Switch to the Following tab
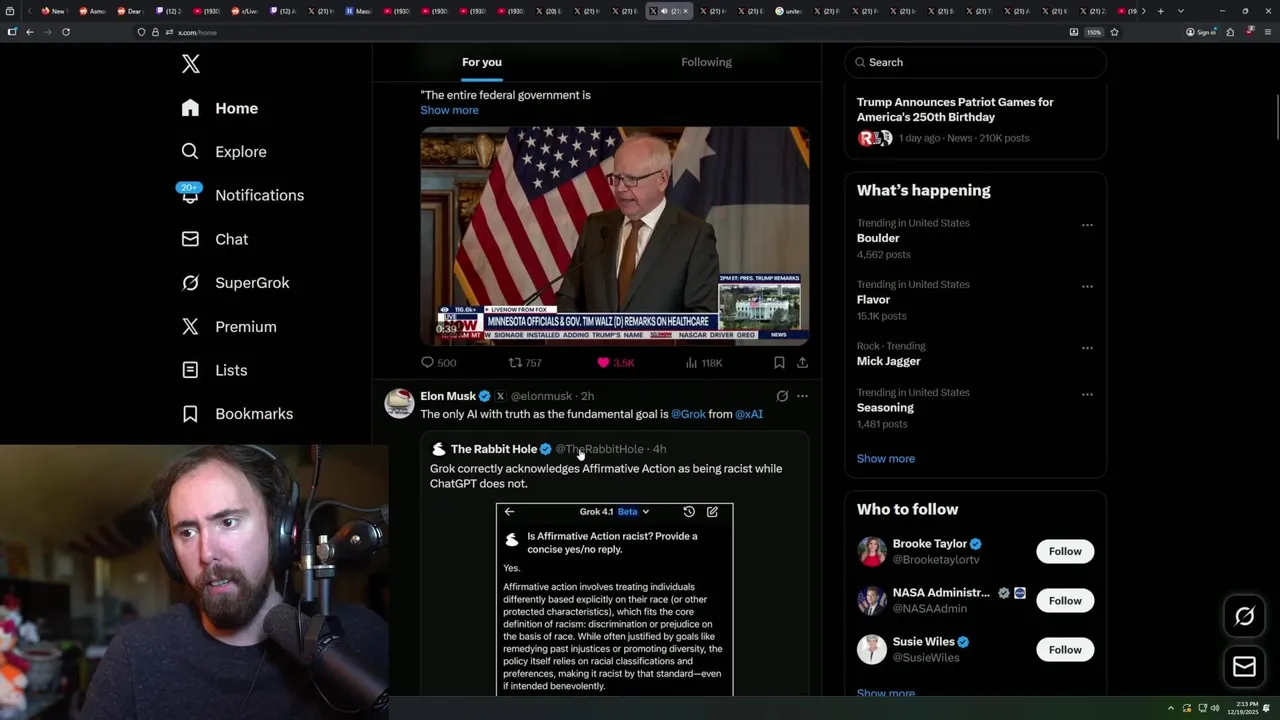Screen dimensions: 1280x720 coord(707,62)
